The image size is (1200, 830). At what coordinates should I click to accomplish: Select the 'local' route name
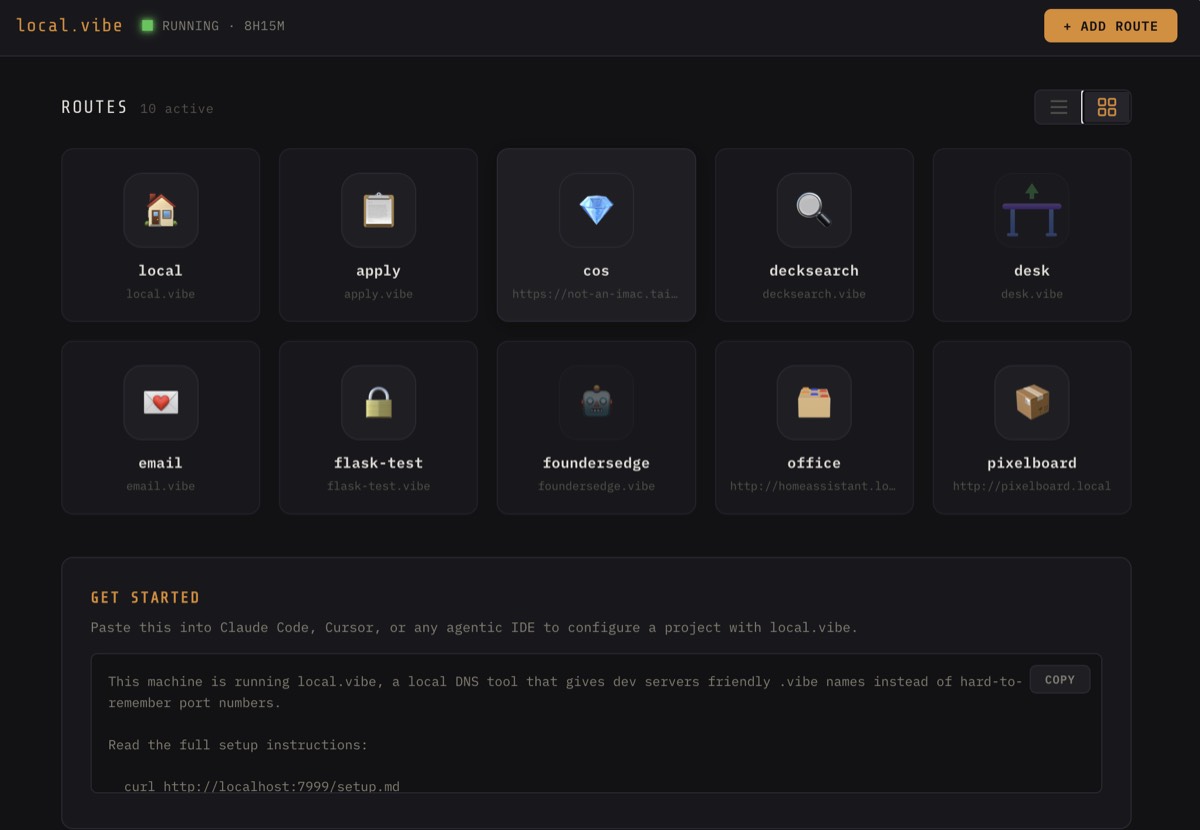160,270
